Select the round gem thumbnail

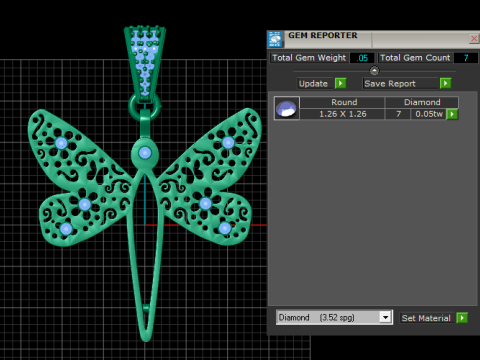(287, 108)
